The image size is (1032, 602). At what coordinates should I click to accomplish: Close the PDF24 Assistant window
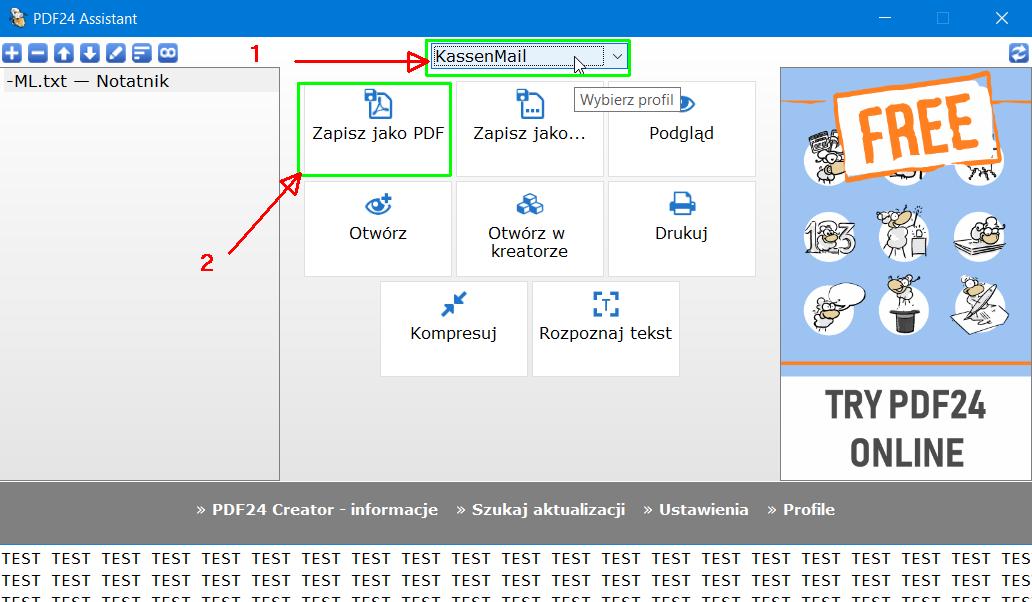coord(1002,18)
